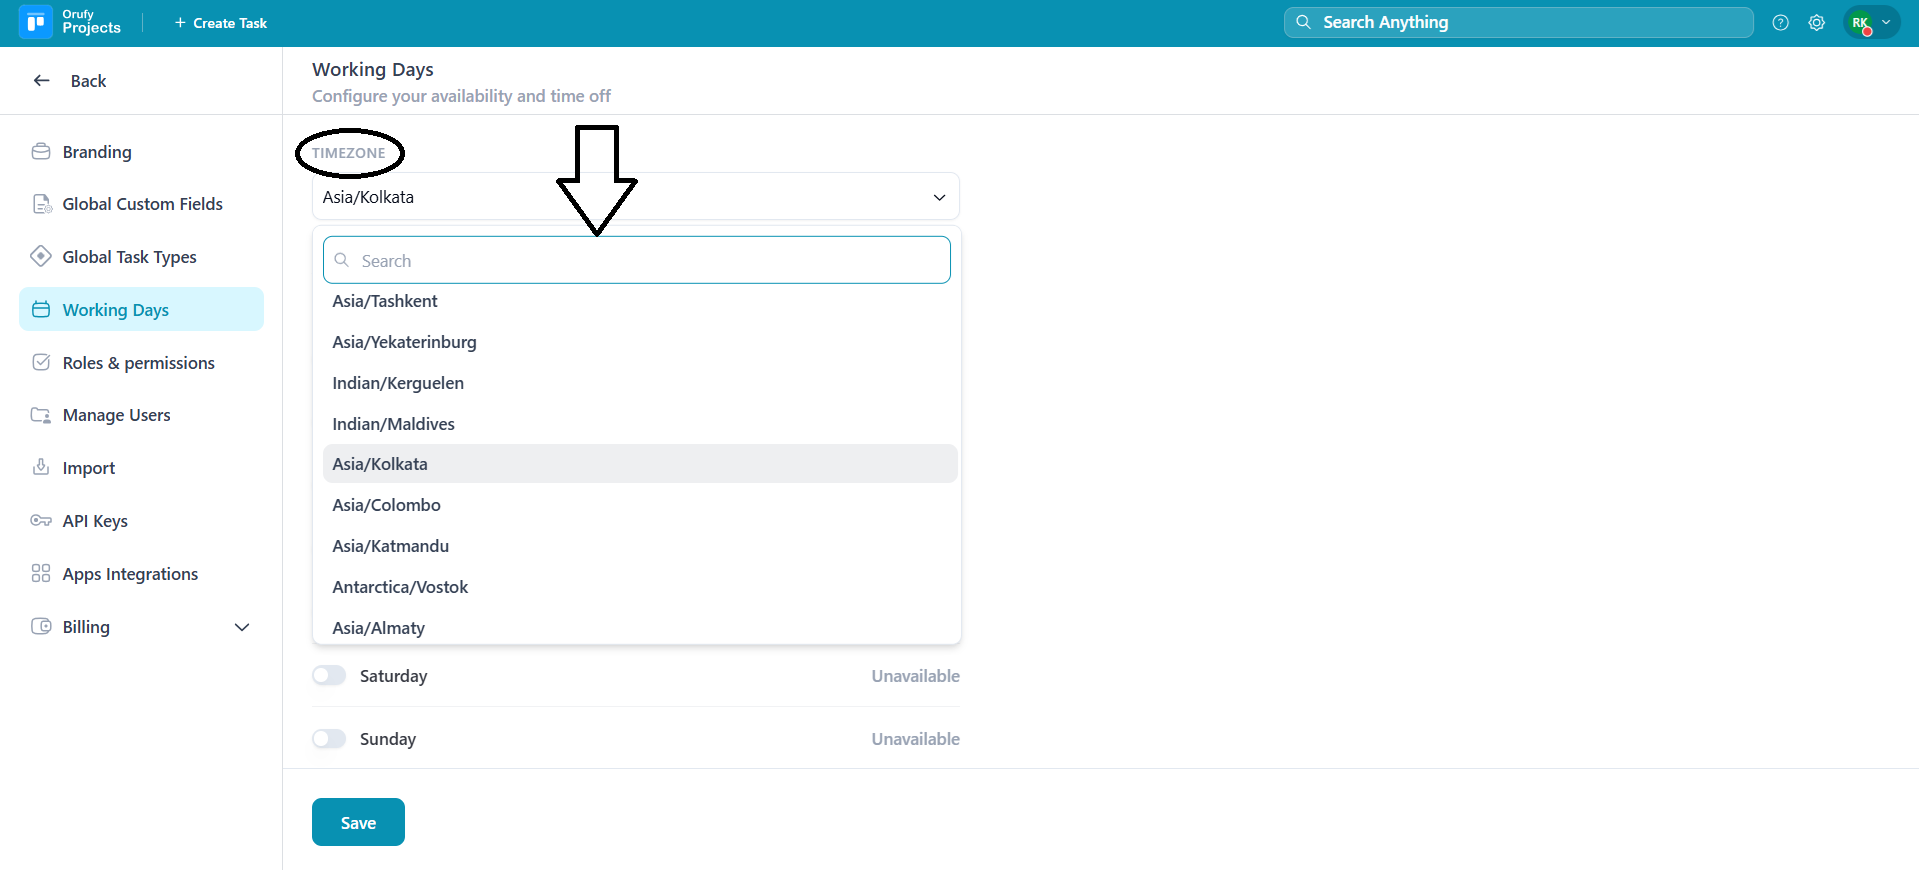
Task: Enable the Sunday availability toggle
Action: pos(329,739)
